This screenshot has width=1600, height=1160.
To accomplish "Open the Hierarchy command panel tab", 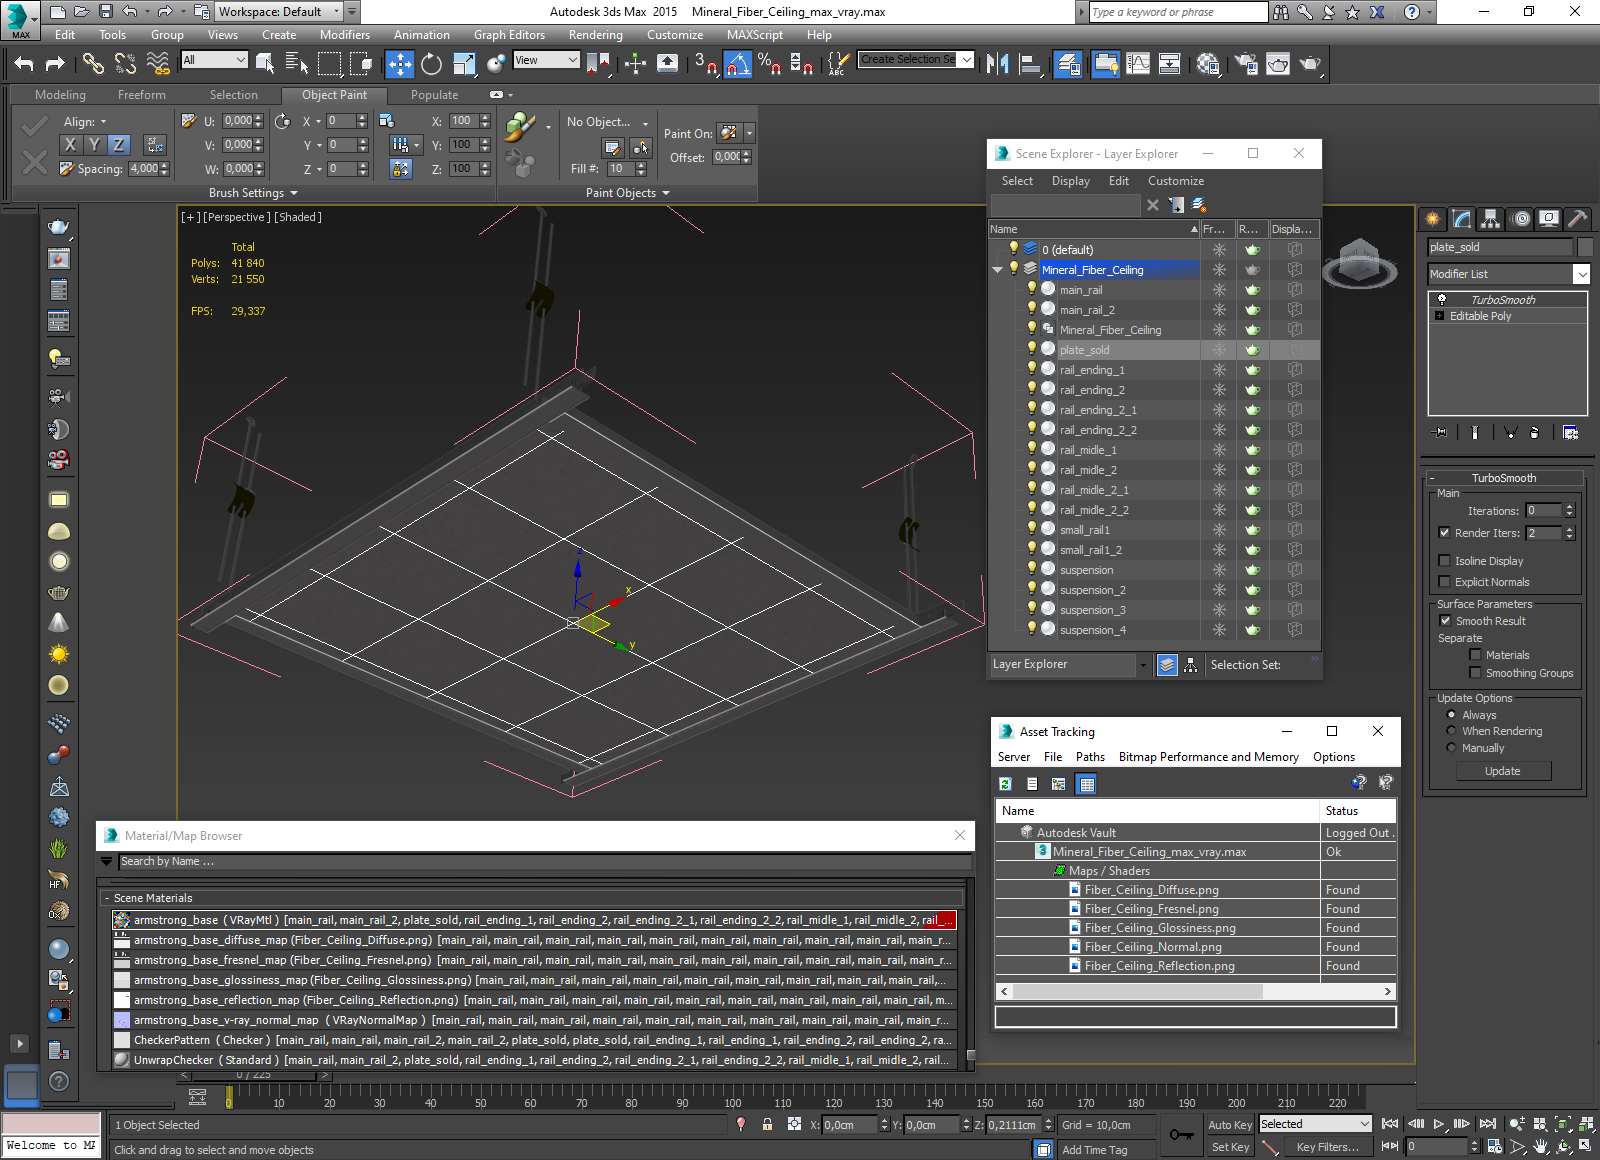I will tap(1491, 218).
